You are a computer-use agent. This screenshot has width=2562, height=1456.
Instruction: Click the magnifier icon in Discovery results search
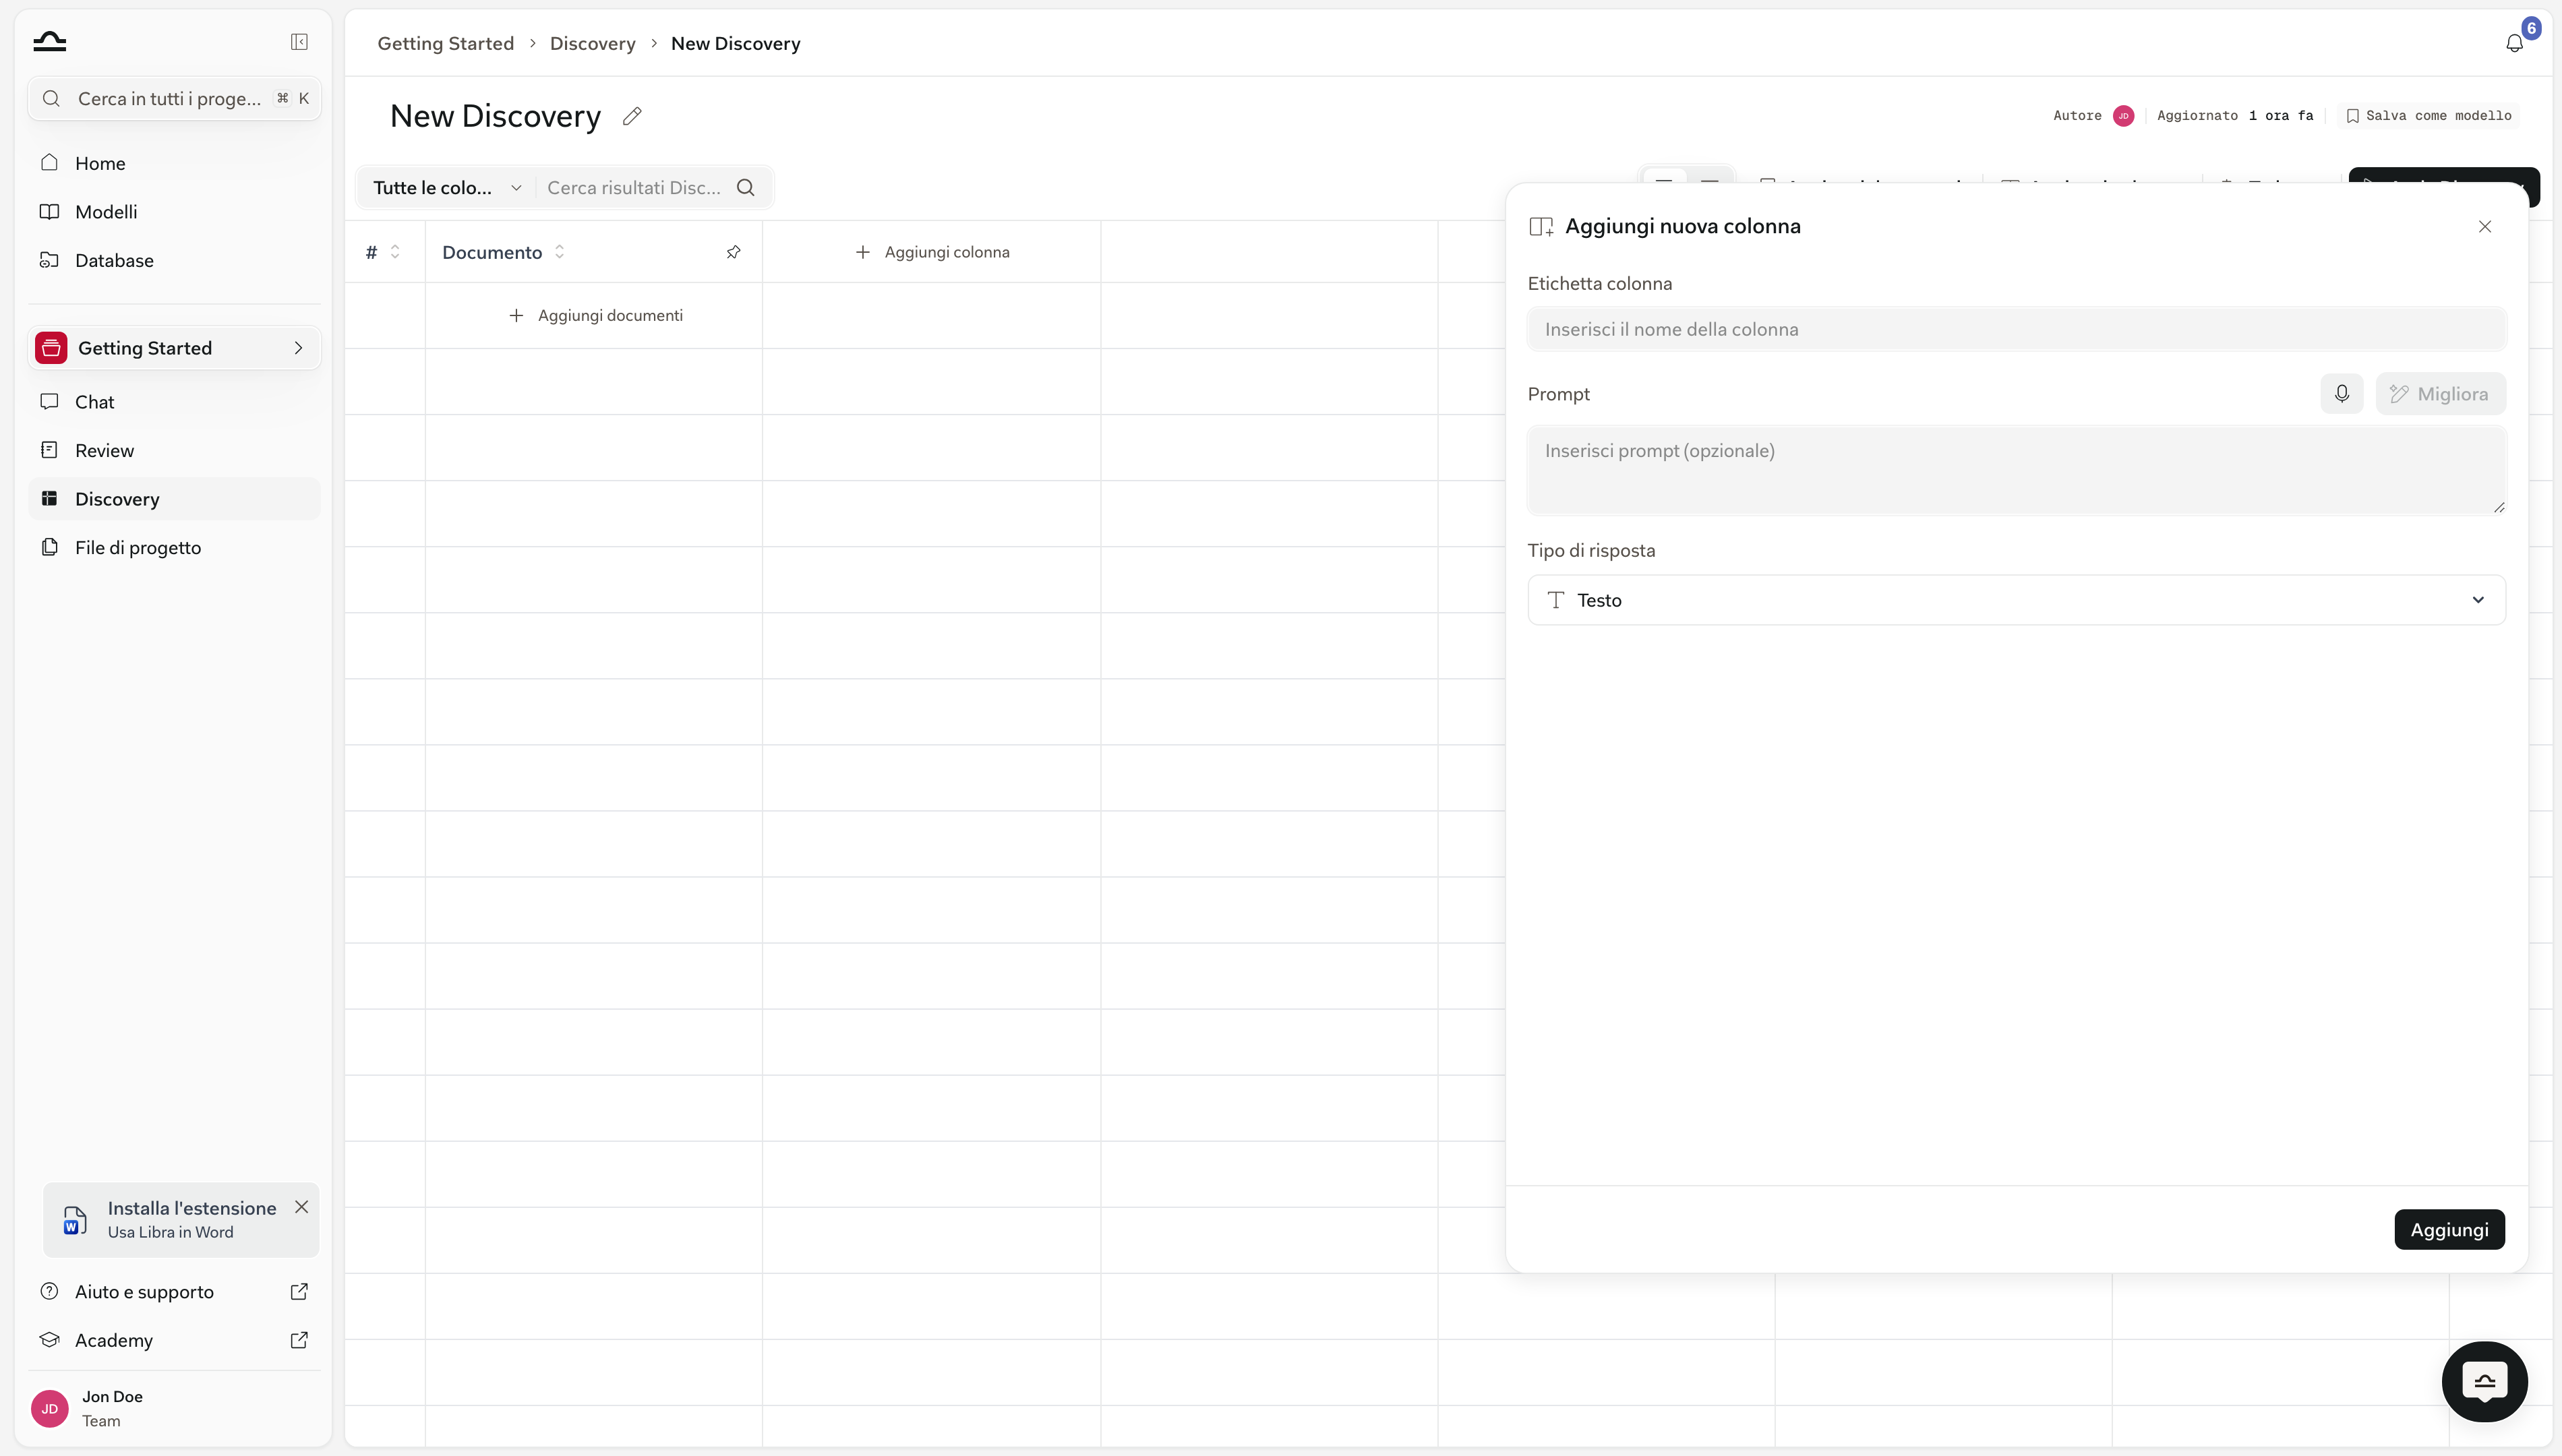coord(746,188)
